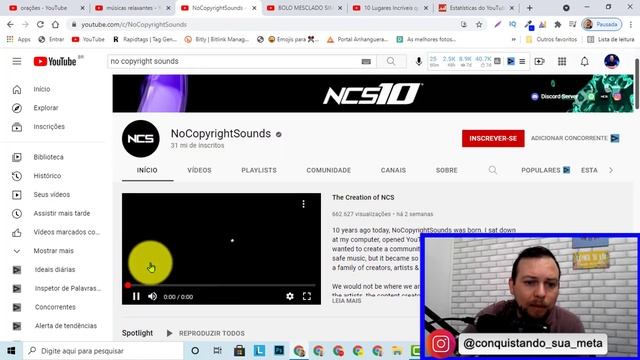Show more channel tabs with the right chevron
Viewport: 640px width, 360px height.
point(611,170)
